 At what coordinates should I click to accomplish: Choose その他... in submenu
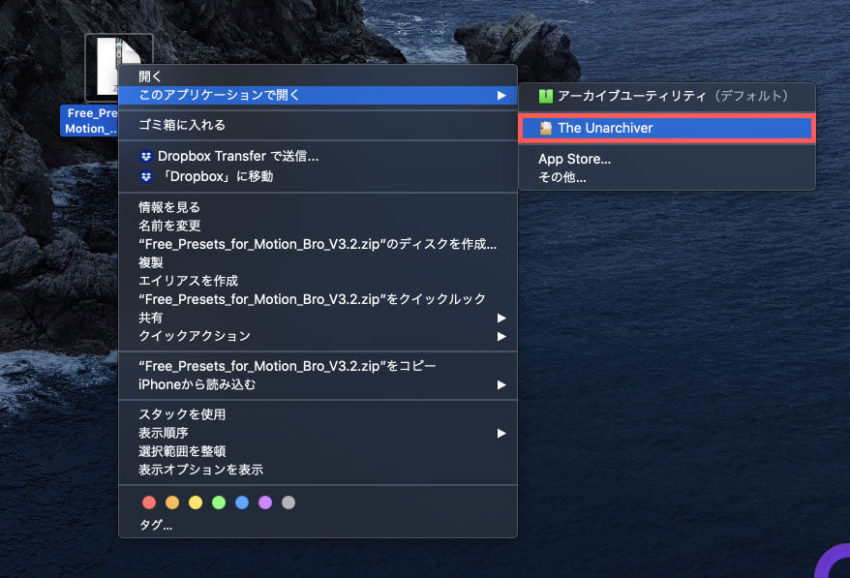(x=667, y=178)
